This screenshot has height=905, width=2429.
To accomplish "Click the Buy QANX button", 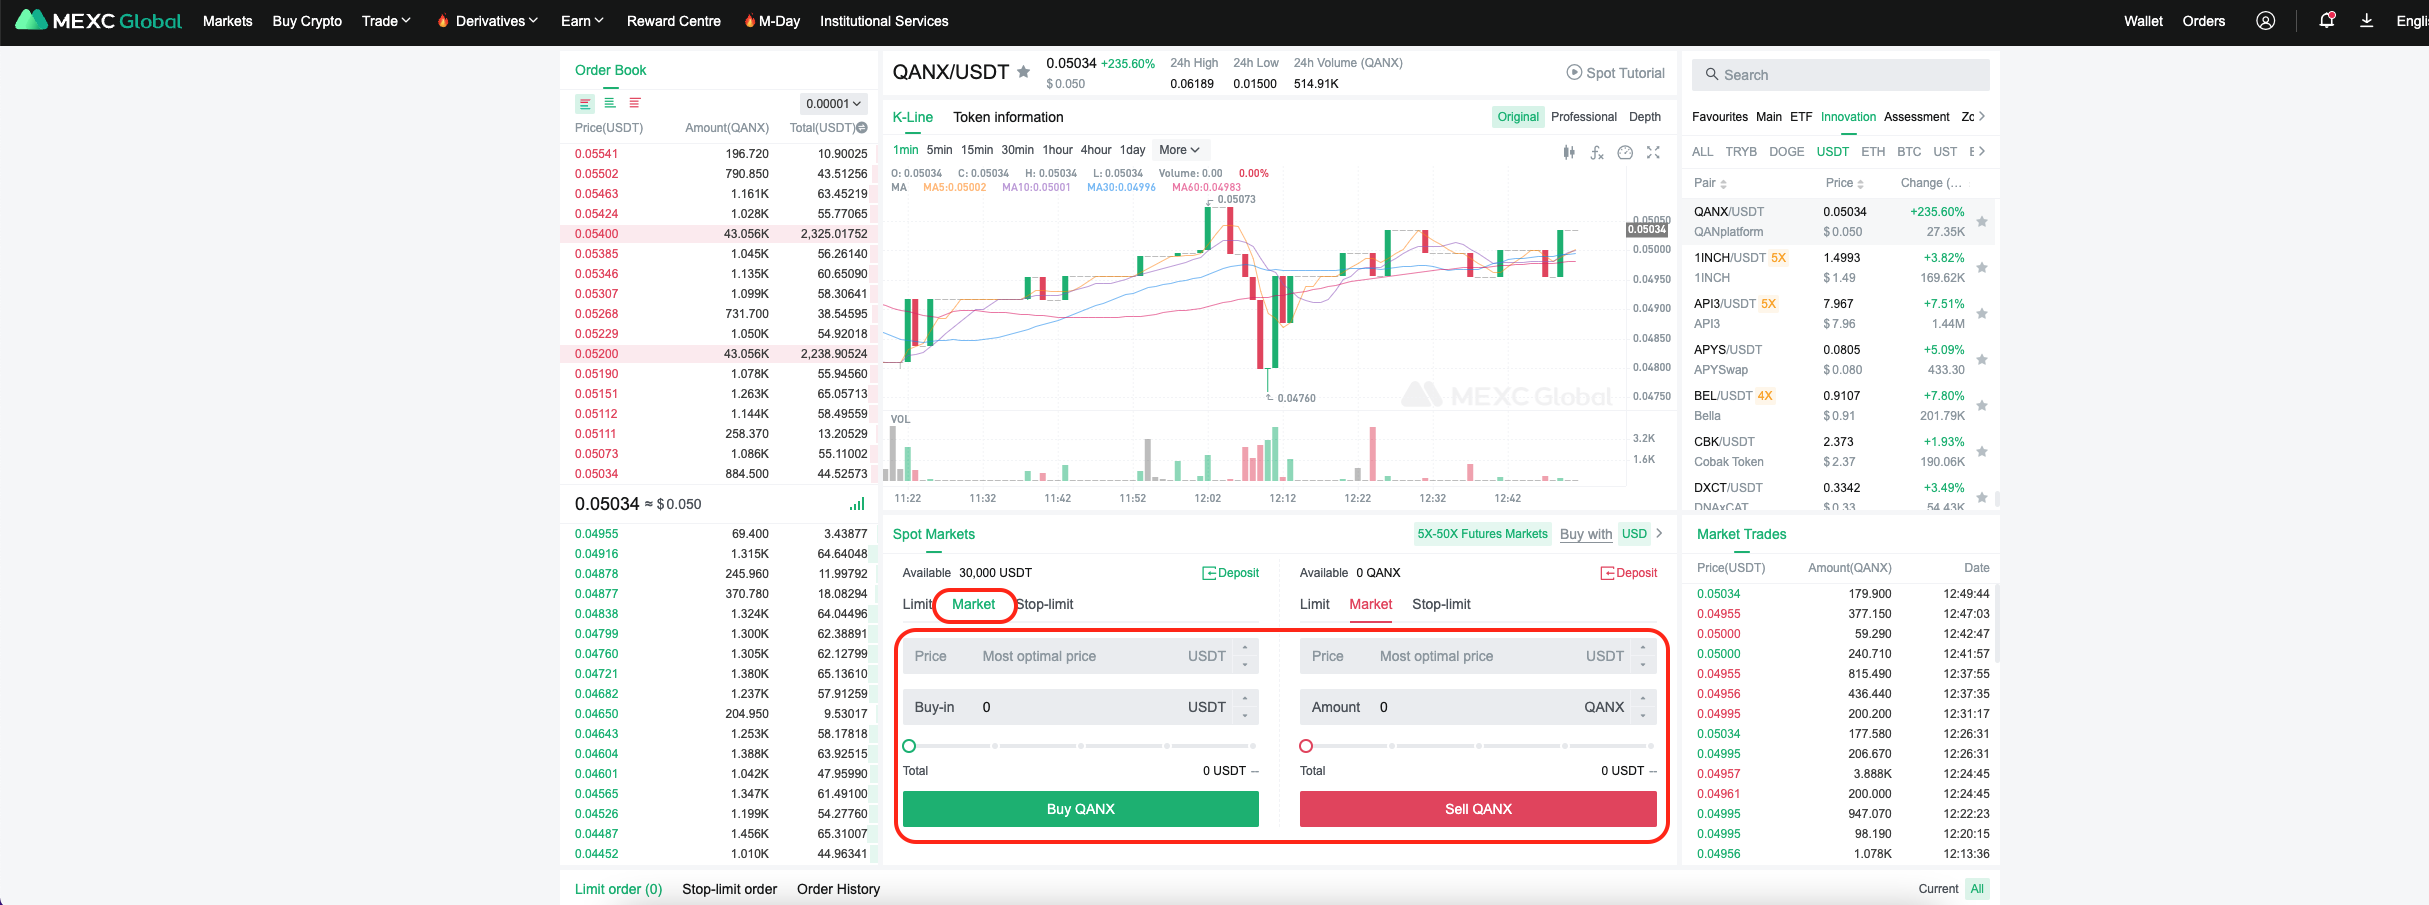I will click(1080, 809).
